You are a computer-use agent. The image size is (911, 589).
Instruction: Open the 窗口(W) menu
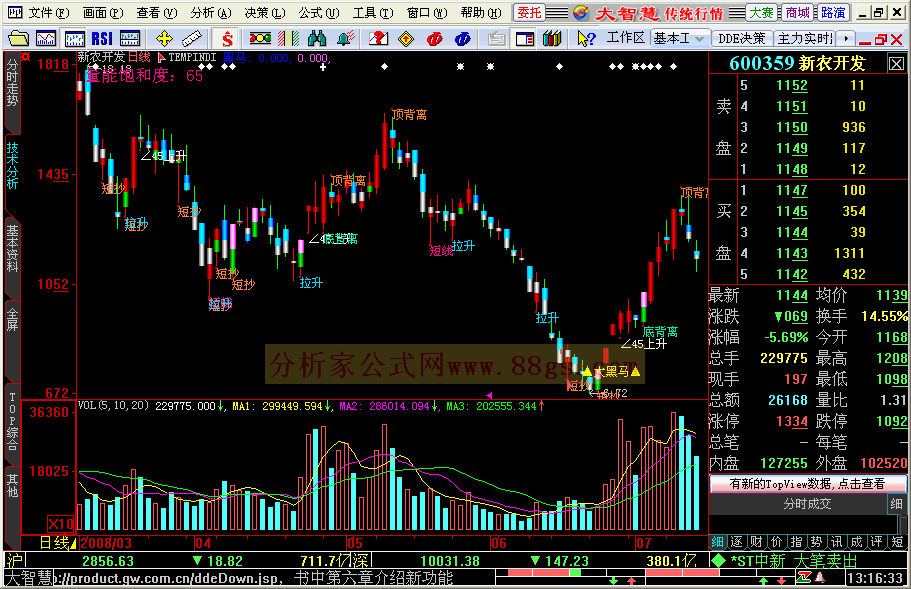tap(426, 13)
